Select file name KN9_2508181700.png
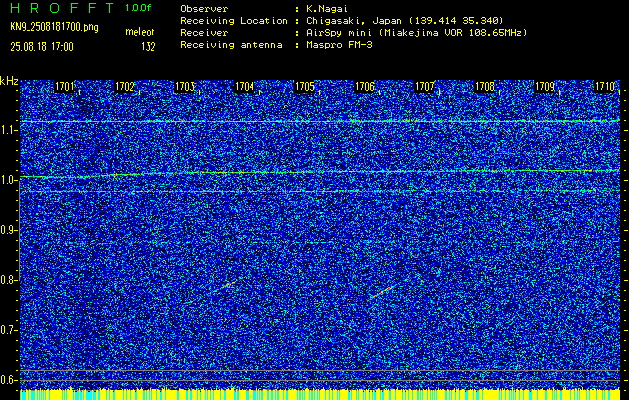 click(54, 27)
